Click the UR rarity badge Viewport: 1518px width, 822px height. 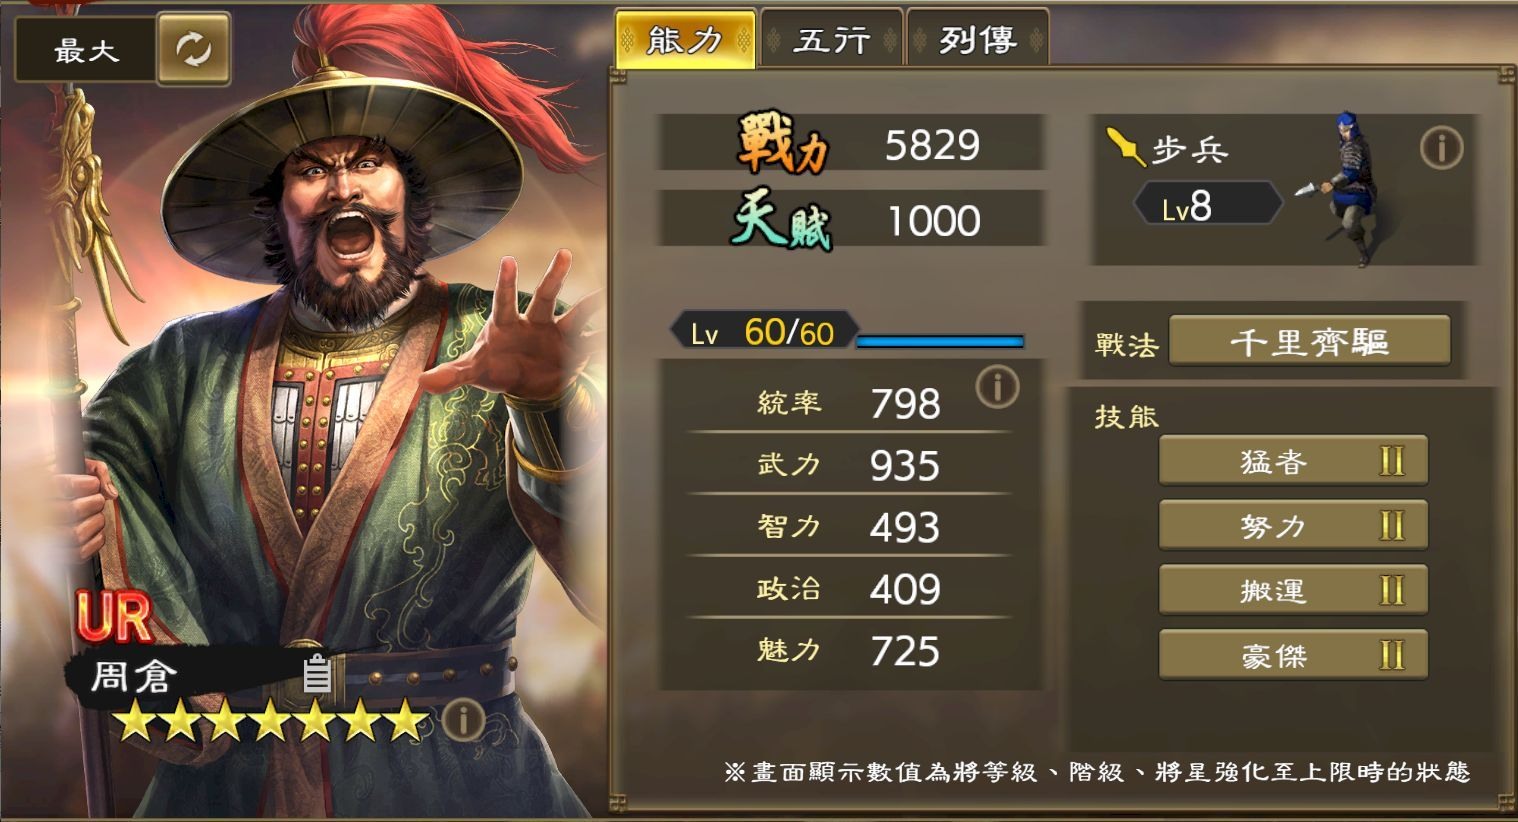(113, 618)
